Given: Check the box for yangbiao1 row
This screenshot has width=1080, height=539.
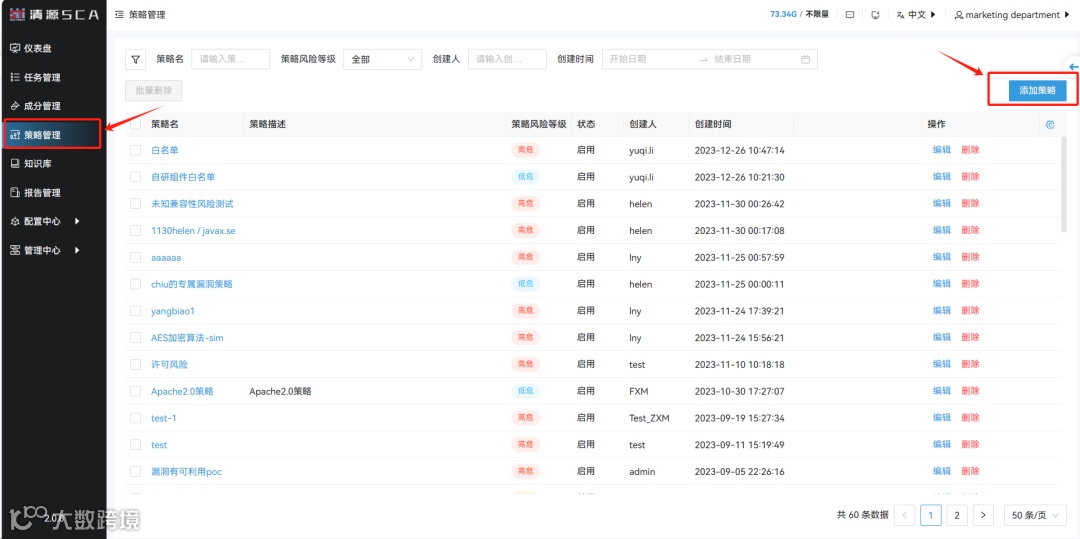Looking at the screenshot, I should click(136, 311).
